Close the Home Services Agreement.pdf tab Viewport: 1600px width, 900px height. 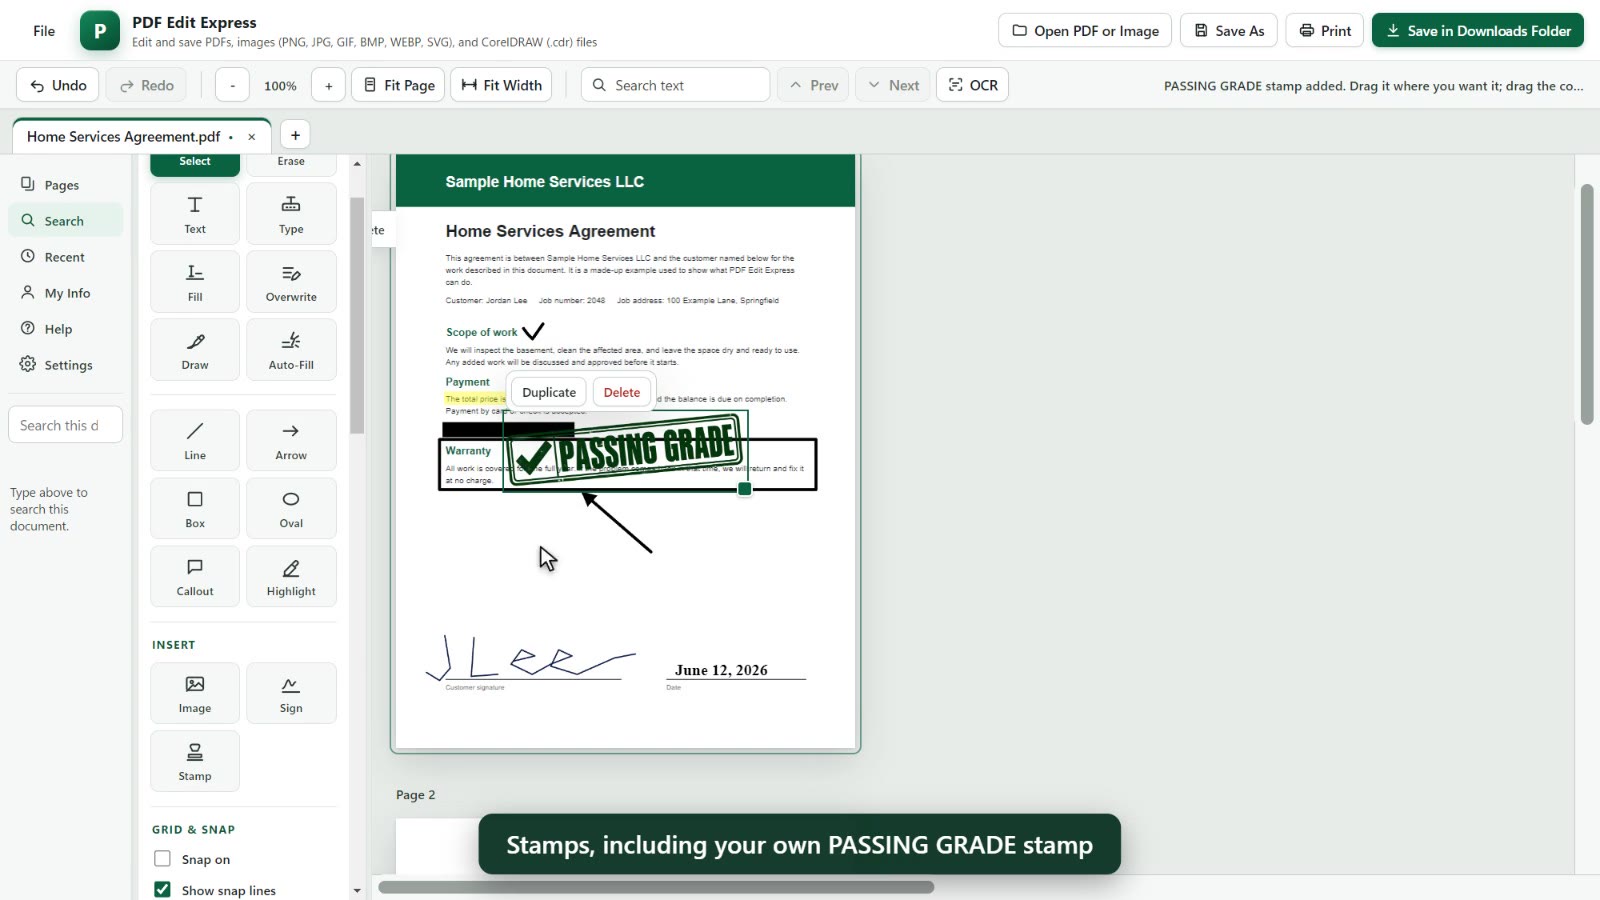coord(252,137)
